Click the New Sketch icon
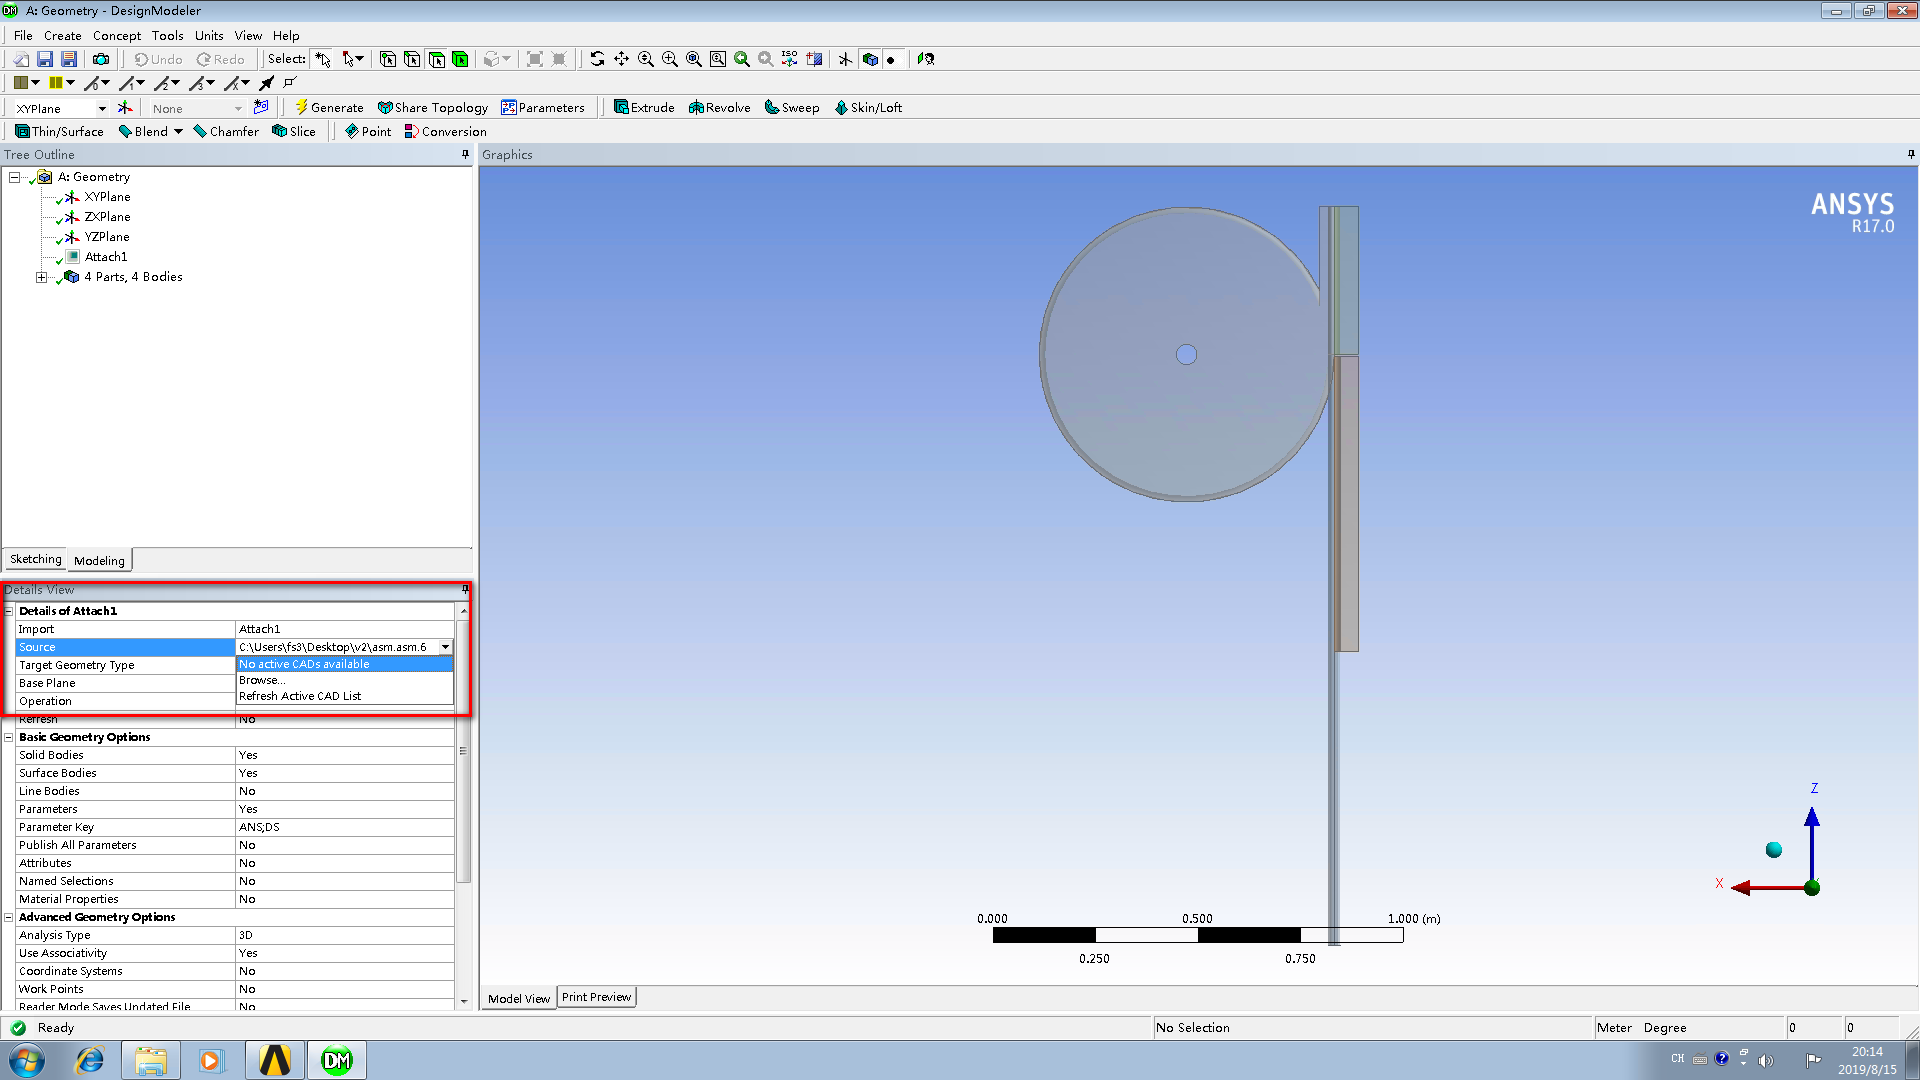Screen dimensions: 1920x1080 [x=261, y=107]
